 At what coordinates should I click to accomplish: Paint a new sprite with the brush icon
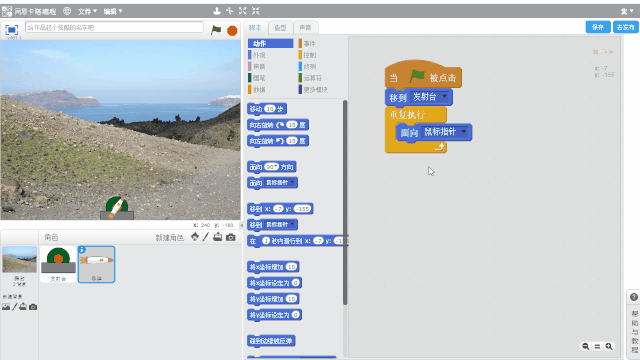tap(206, 237)
